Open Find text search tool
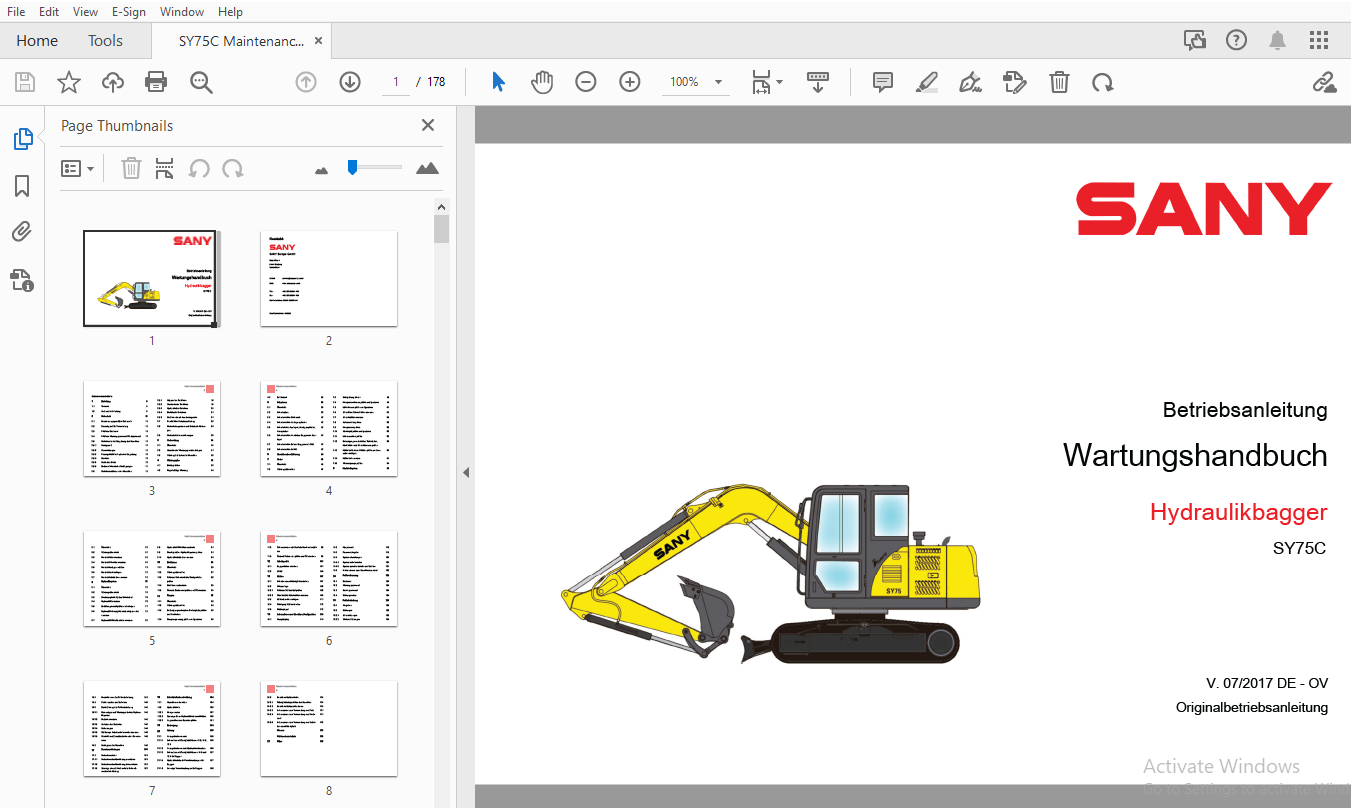 (202, 82)
